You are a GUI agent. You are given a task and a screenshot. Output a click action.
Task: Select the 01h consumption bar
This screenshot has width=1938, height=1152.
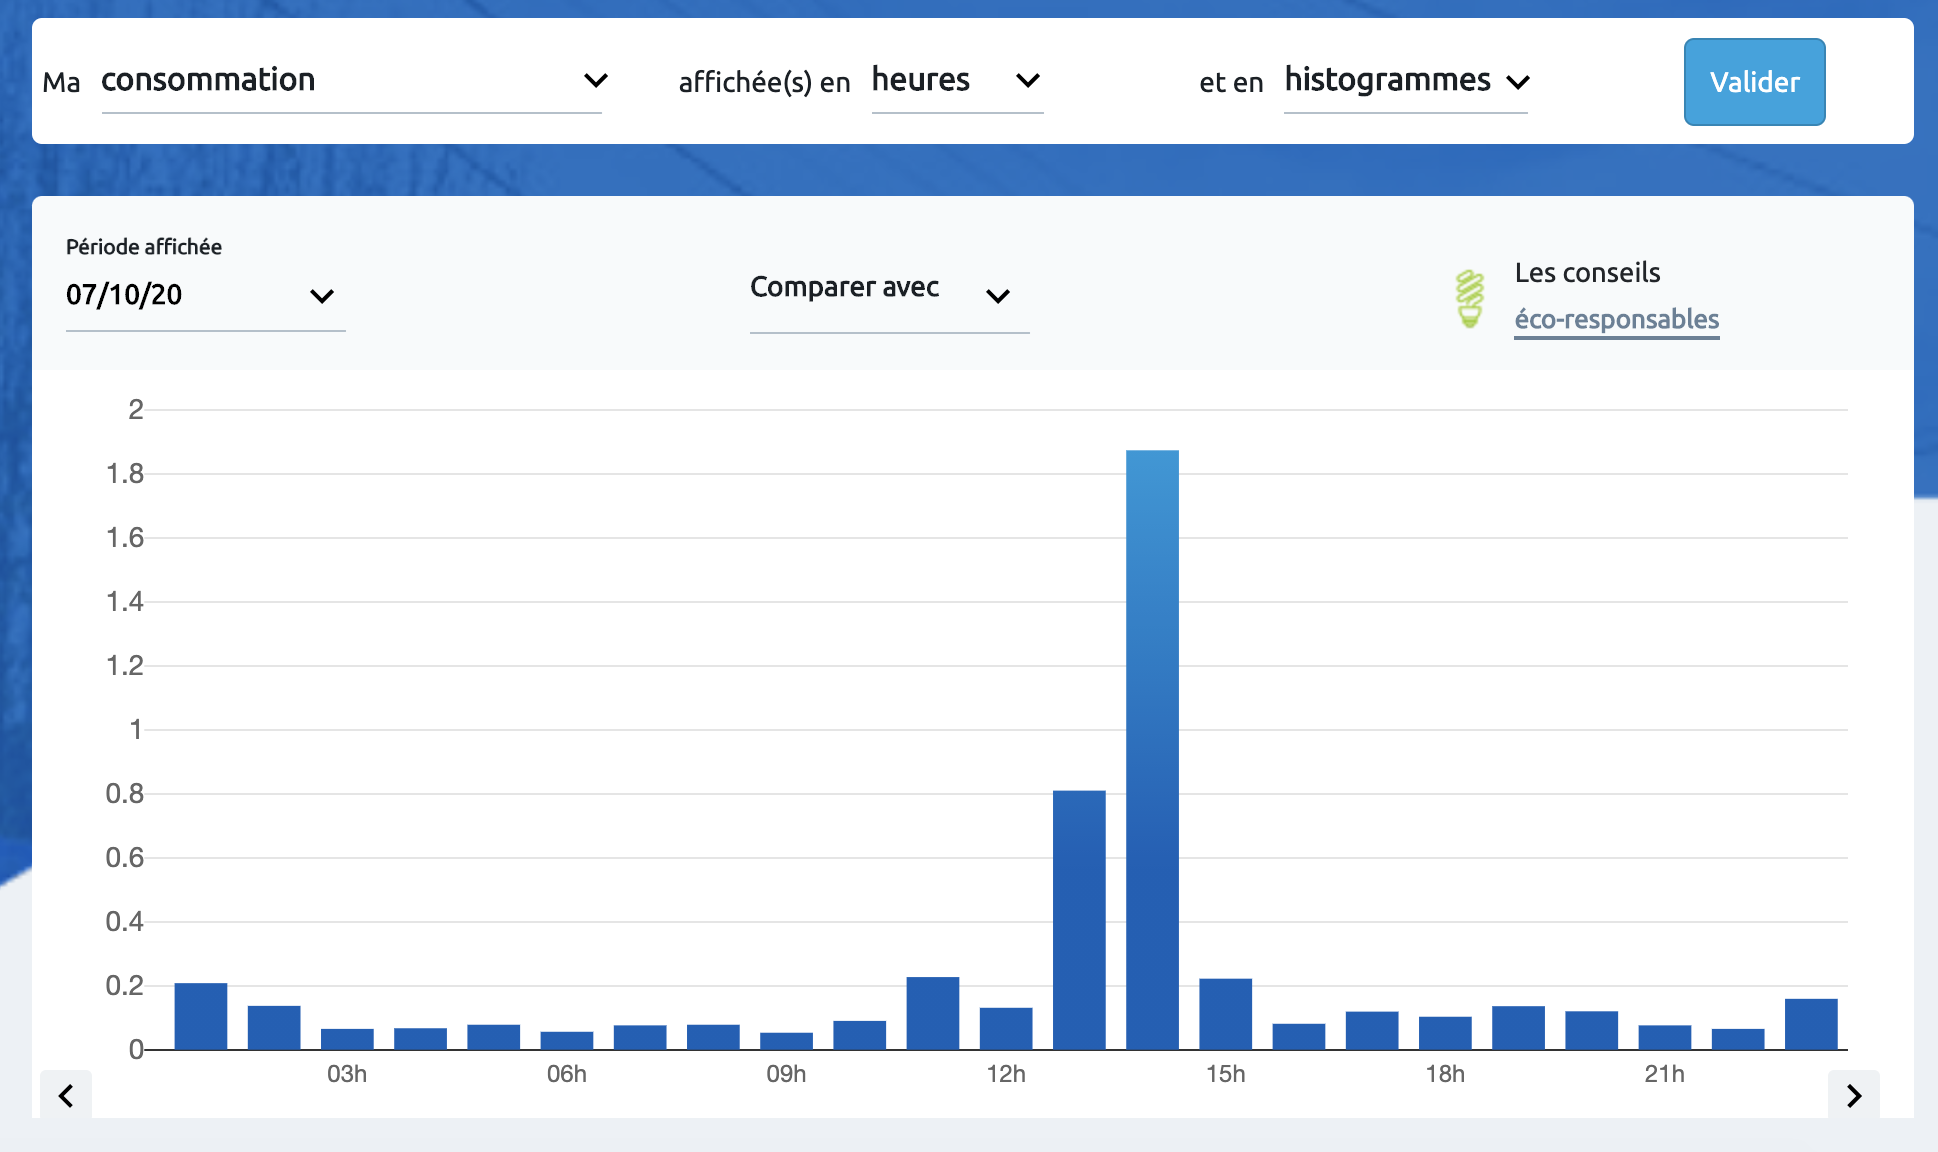pos(201,1016)
